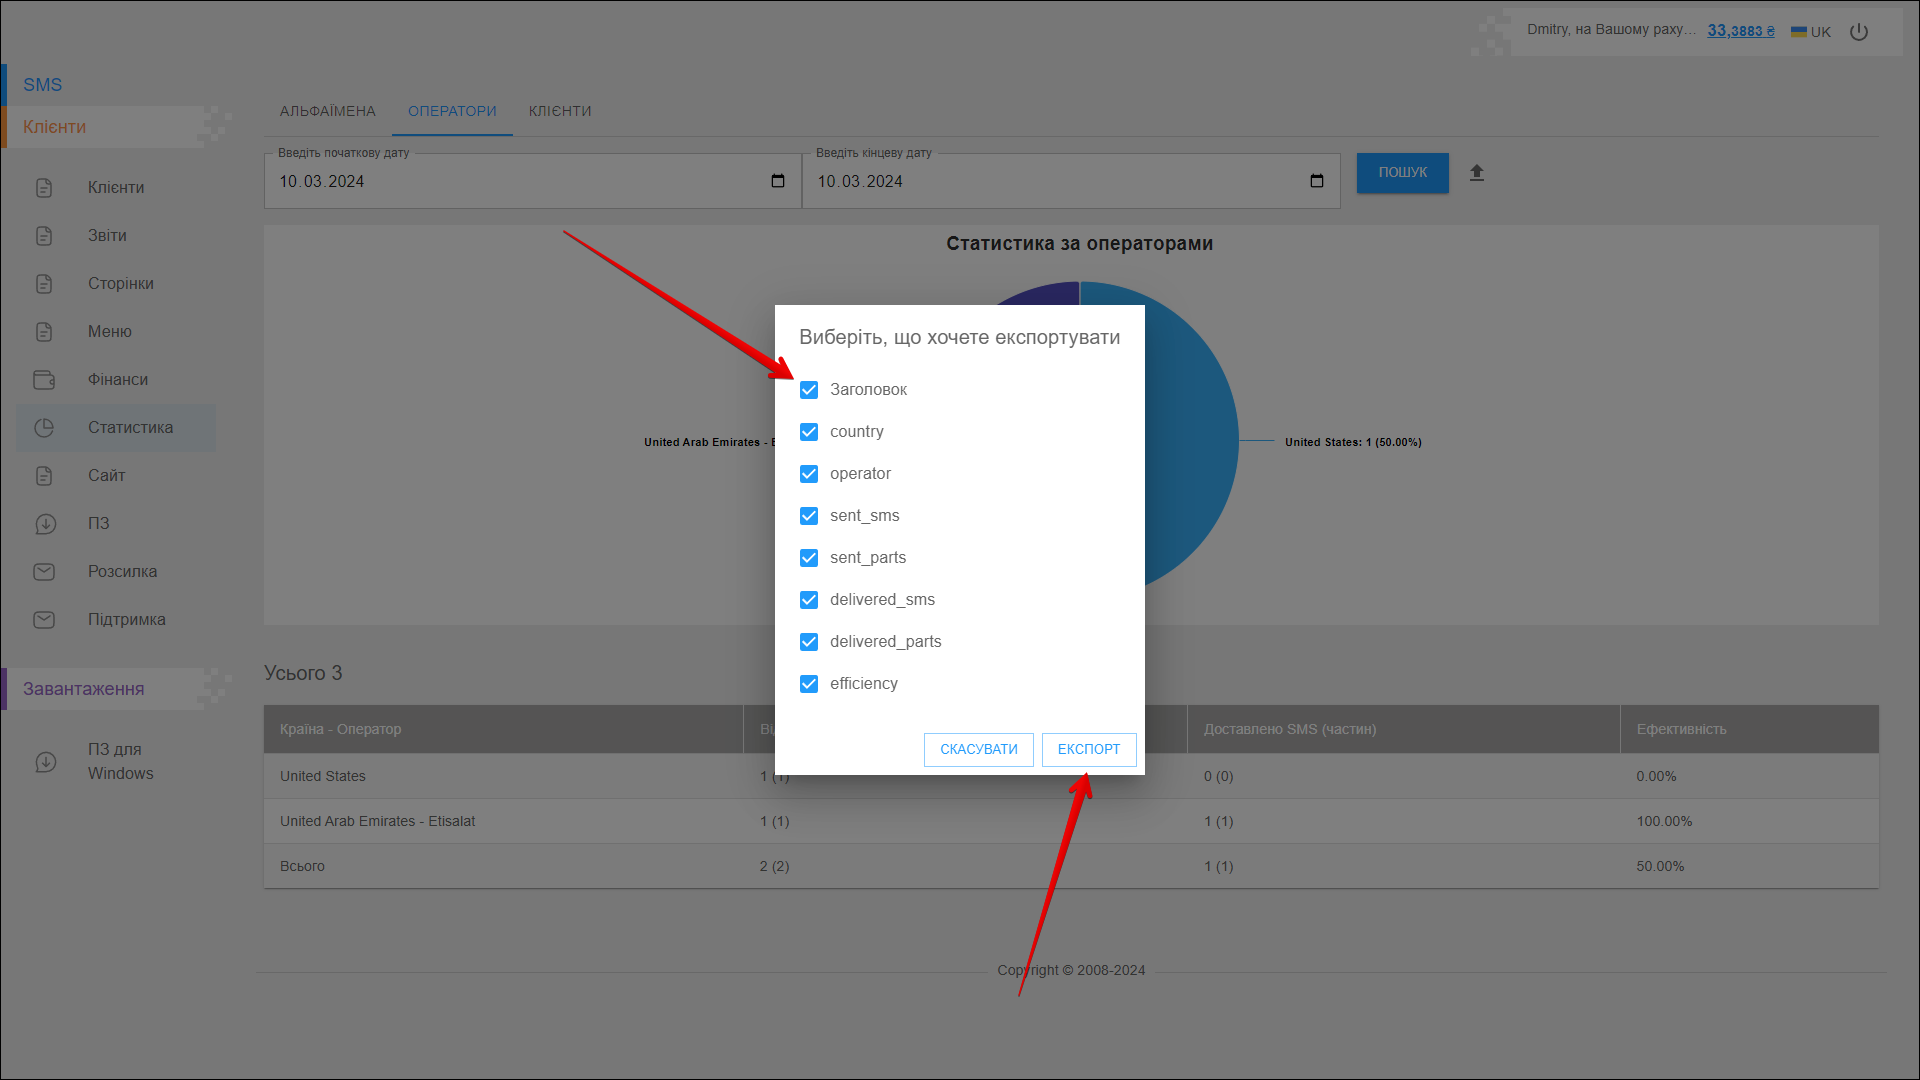
Task: Click the Звіти document icon
Action: click(44, 236)
